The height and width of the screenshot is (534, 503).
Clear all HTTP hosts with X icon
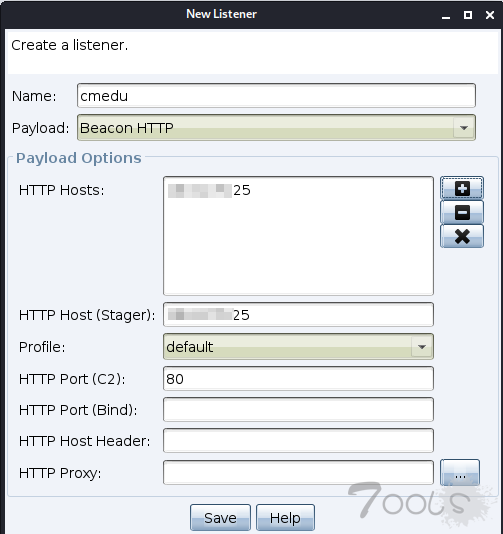tap(462, 236)
